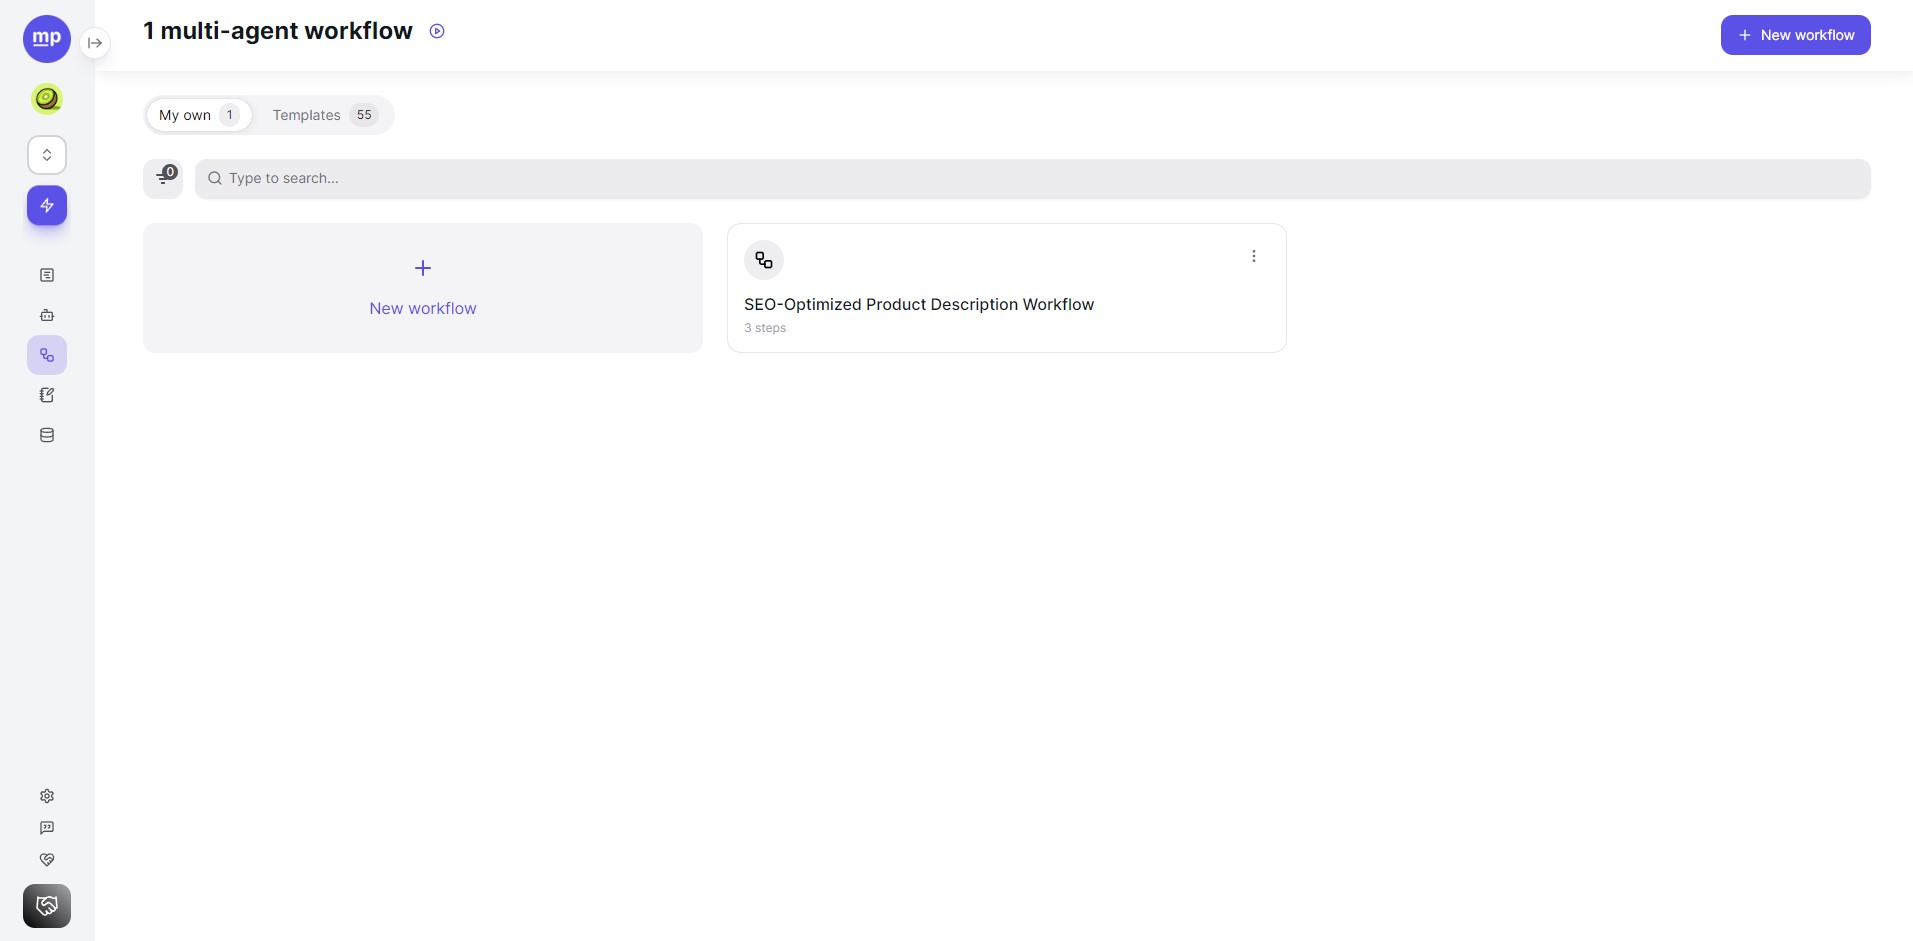Viewport: 1913px width, 941px height.
Task: Switch to the Templates tab
Action: (324, 115)
